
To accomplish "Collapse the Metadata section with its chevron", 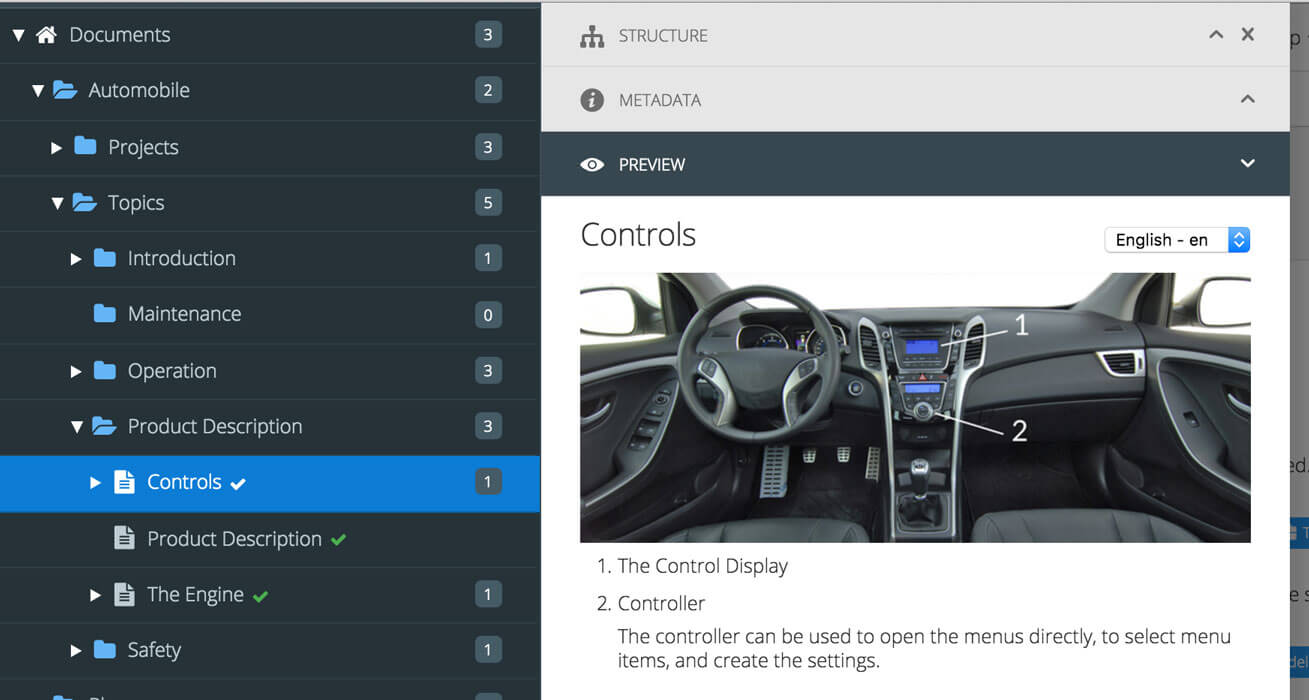I will coord(1247,99).
